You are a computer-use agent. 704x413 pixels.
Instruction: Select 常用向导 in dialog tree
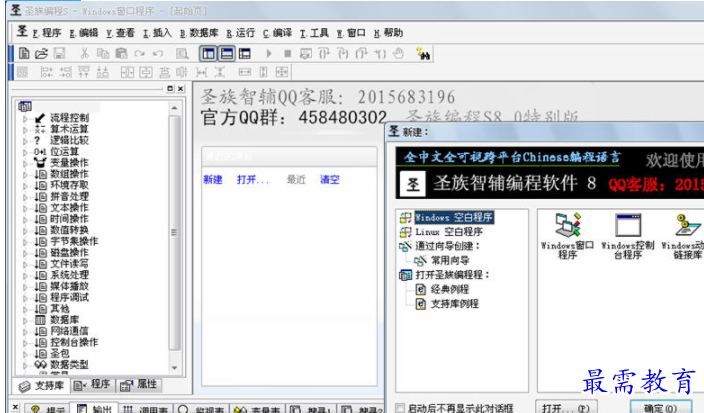tap(449, 261)
